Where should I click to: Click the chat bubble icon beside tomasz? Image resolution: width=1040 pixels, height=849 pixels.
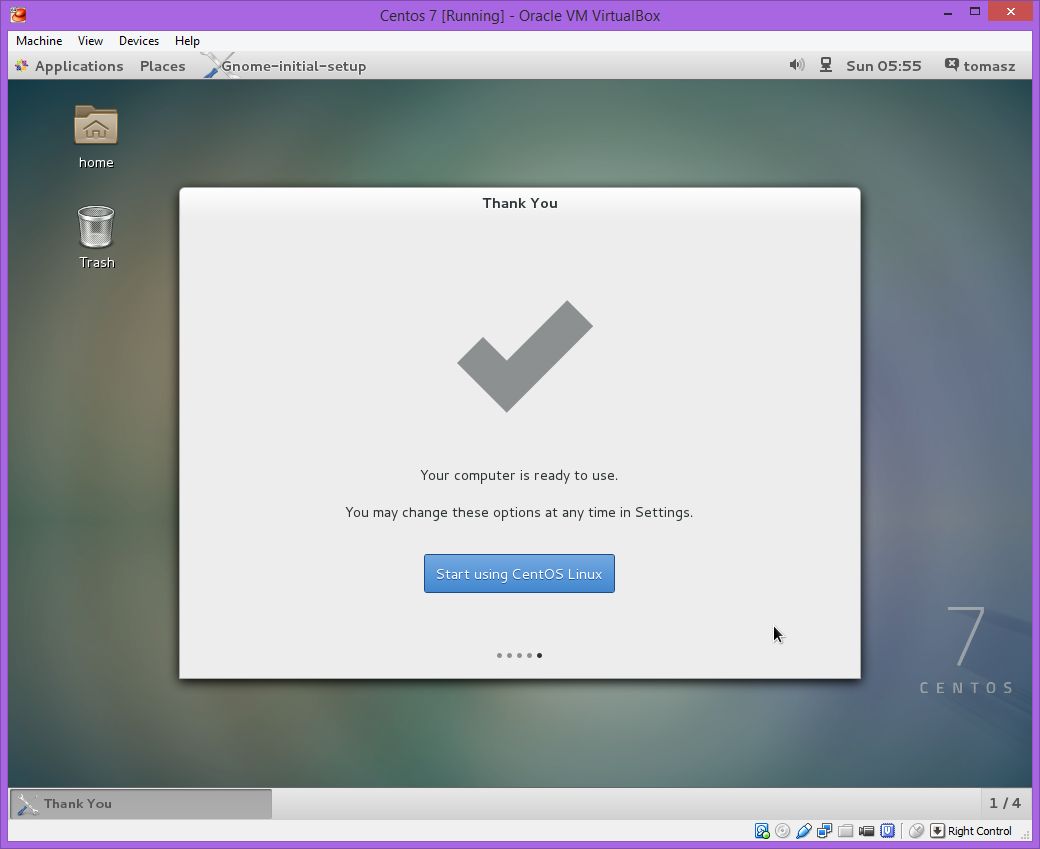(952, 64)
